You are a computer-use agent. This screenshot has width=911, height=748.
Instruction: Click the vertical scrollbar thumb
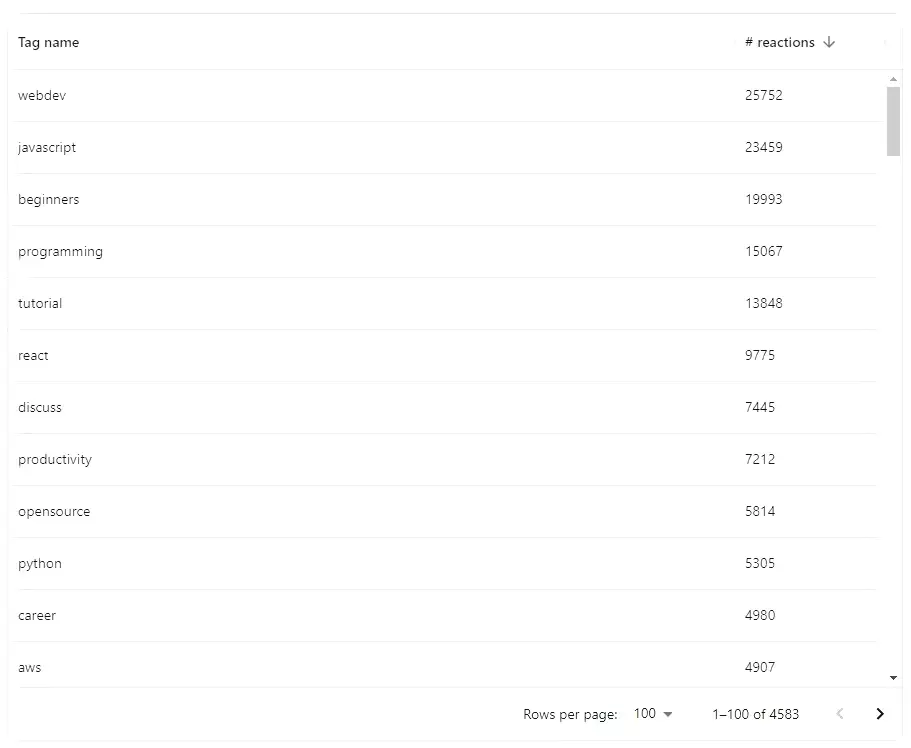(x=893, y=120)
